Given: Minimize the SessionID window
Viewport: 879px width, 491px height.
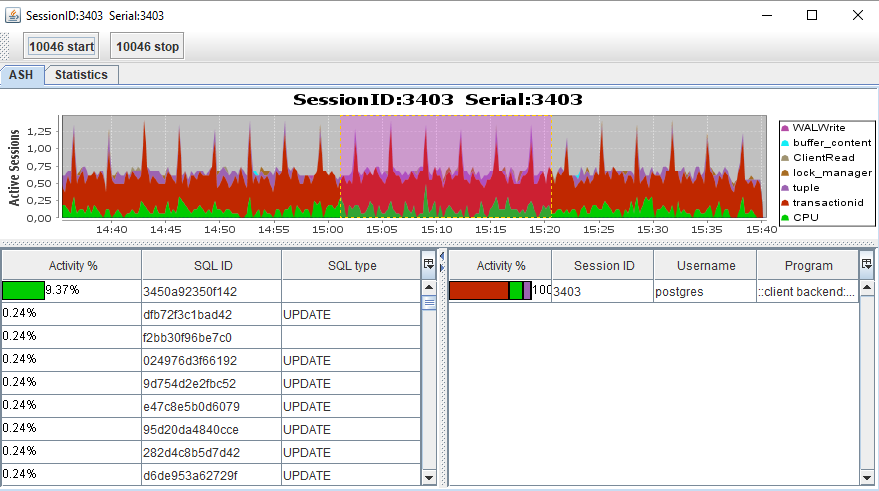Looking at the screenshot, I should tap(767, 15).
